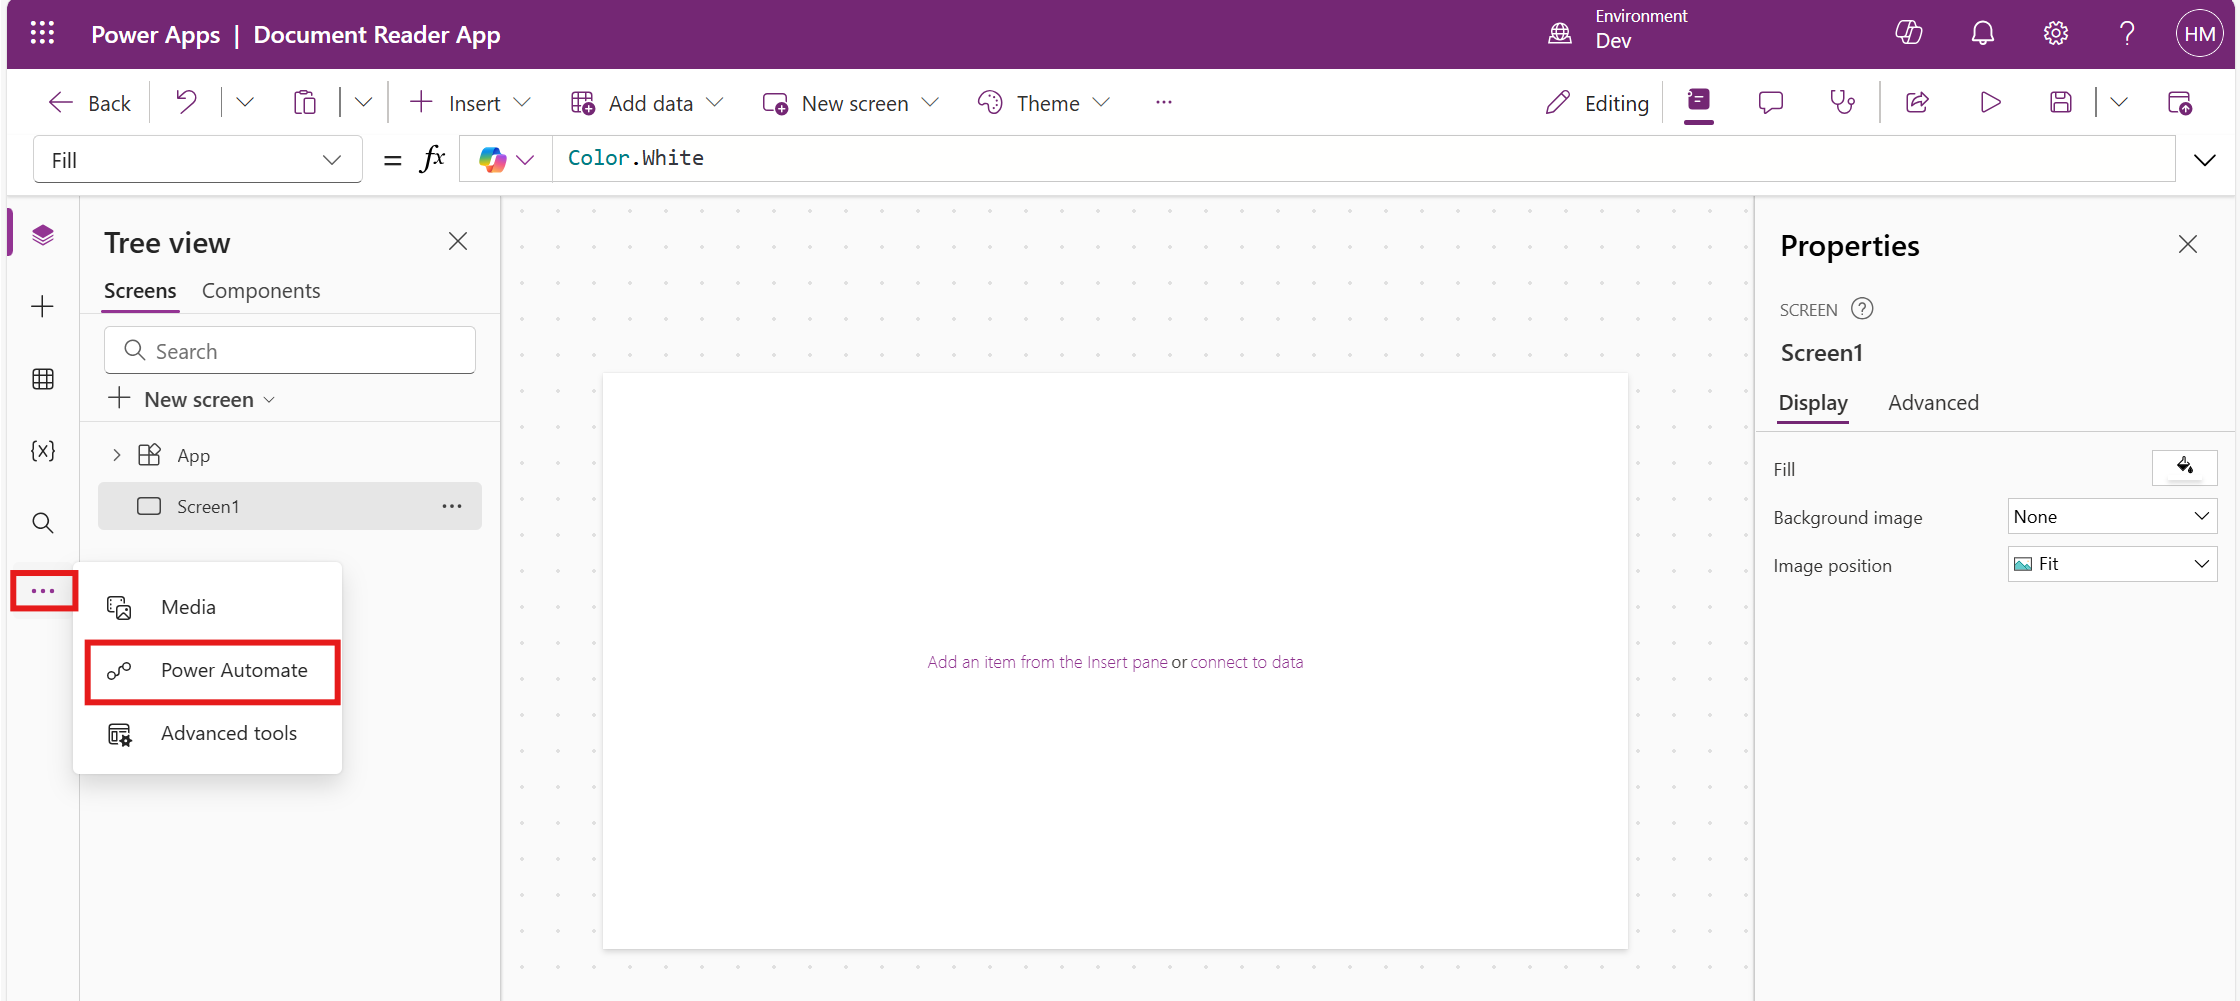2240x1001 pixels.
Task: Click the Save icon in toolbar
Action: coord(2060,102)
